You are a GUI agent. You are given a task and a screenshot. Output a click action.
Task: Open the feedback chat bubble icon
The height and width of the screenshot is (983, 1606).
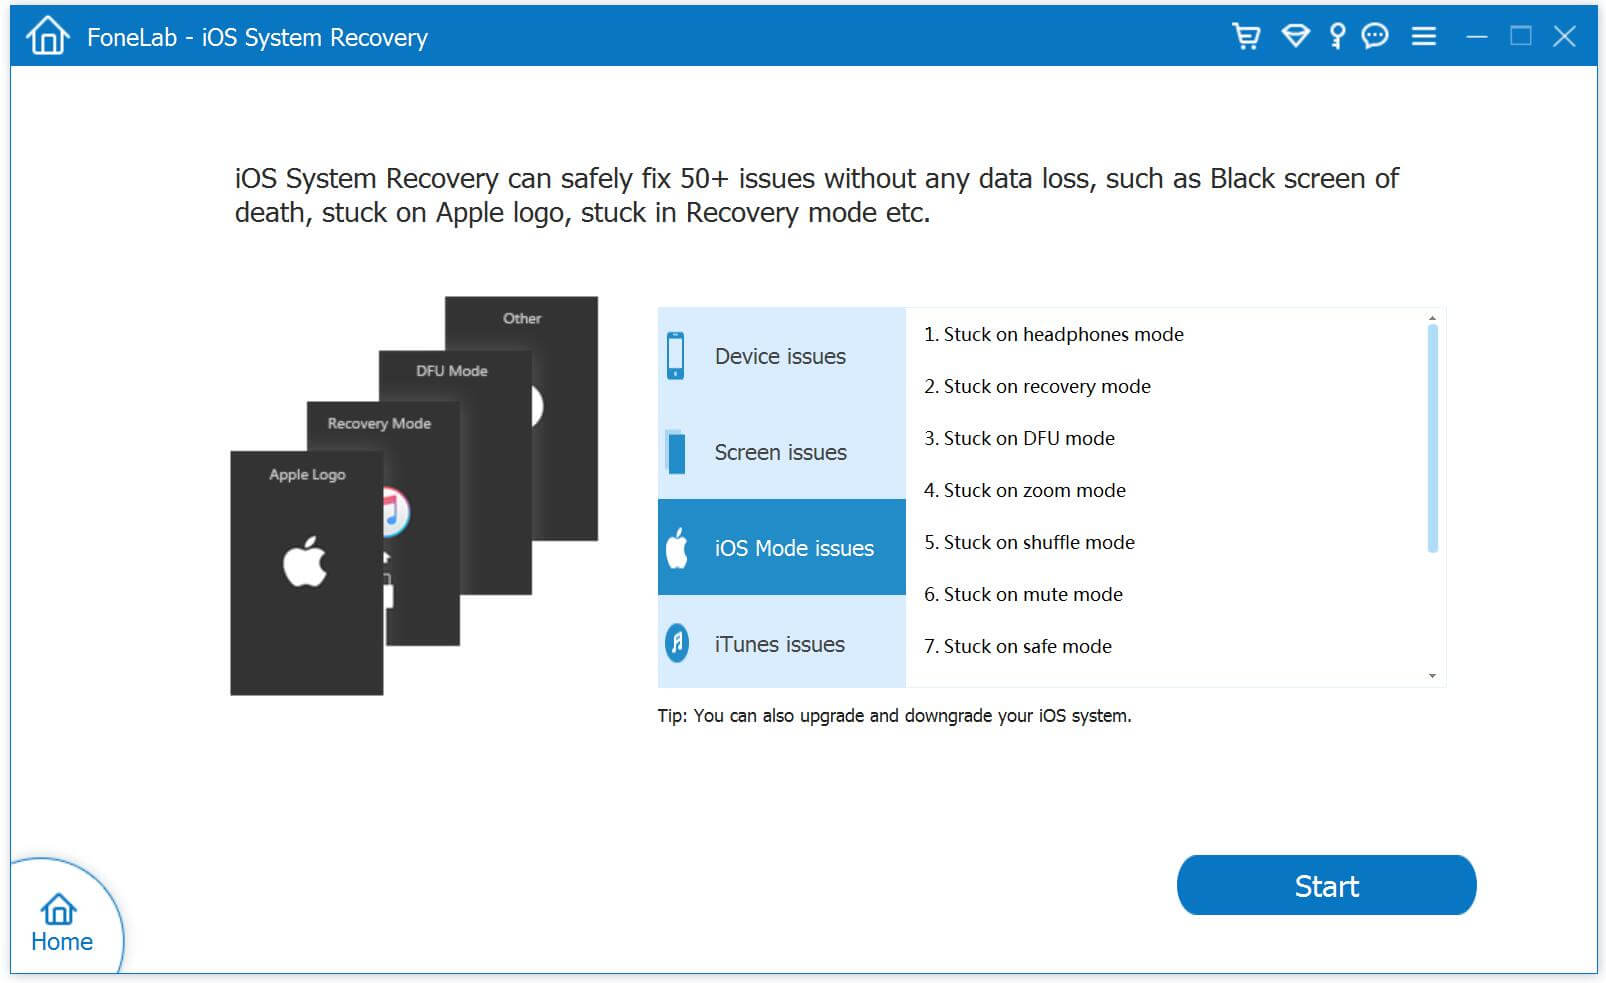click(x=1375, y=37)
